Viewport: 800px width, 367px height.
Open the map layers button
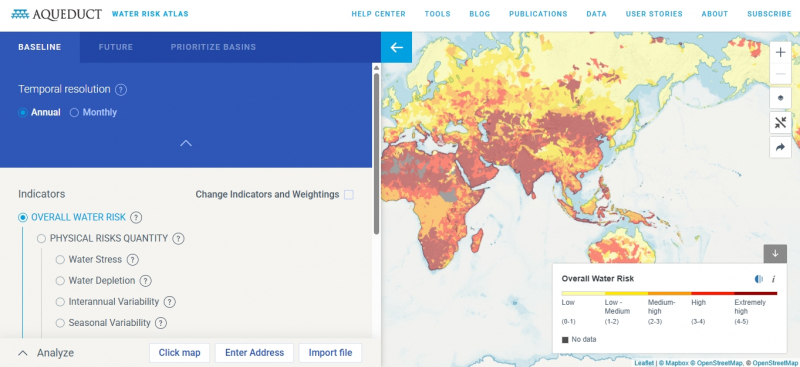[780, 97]
